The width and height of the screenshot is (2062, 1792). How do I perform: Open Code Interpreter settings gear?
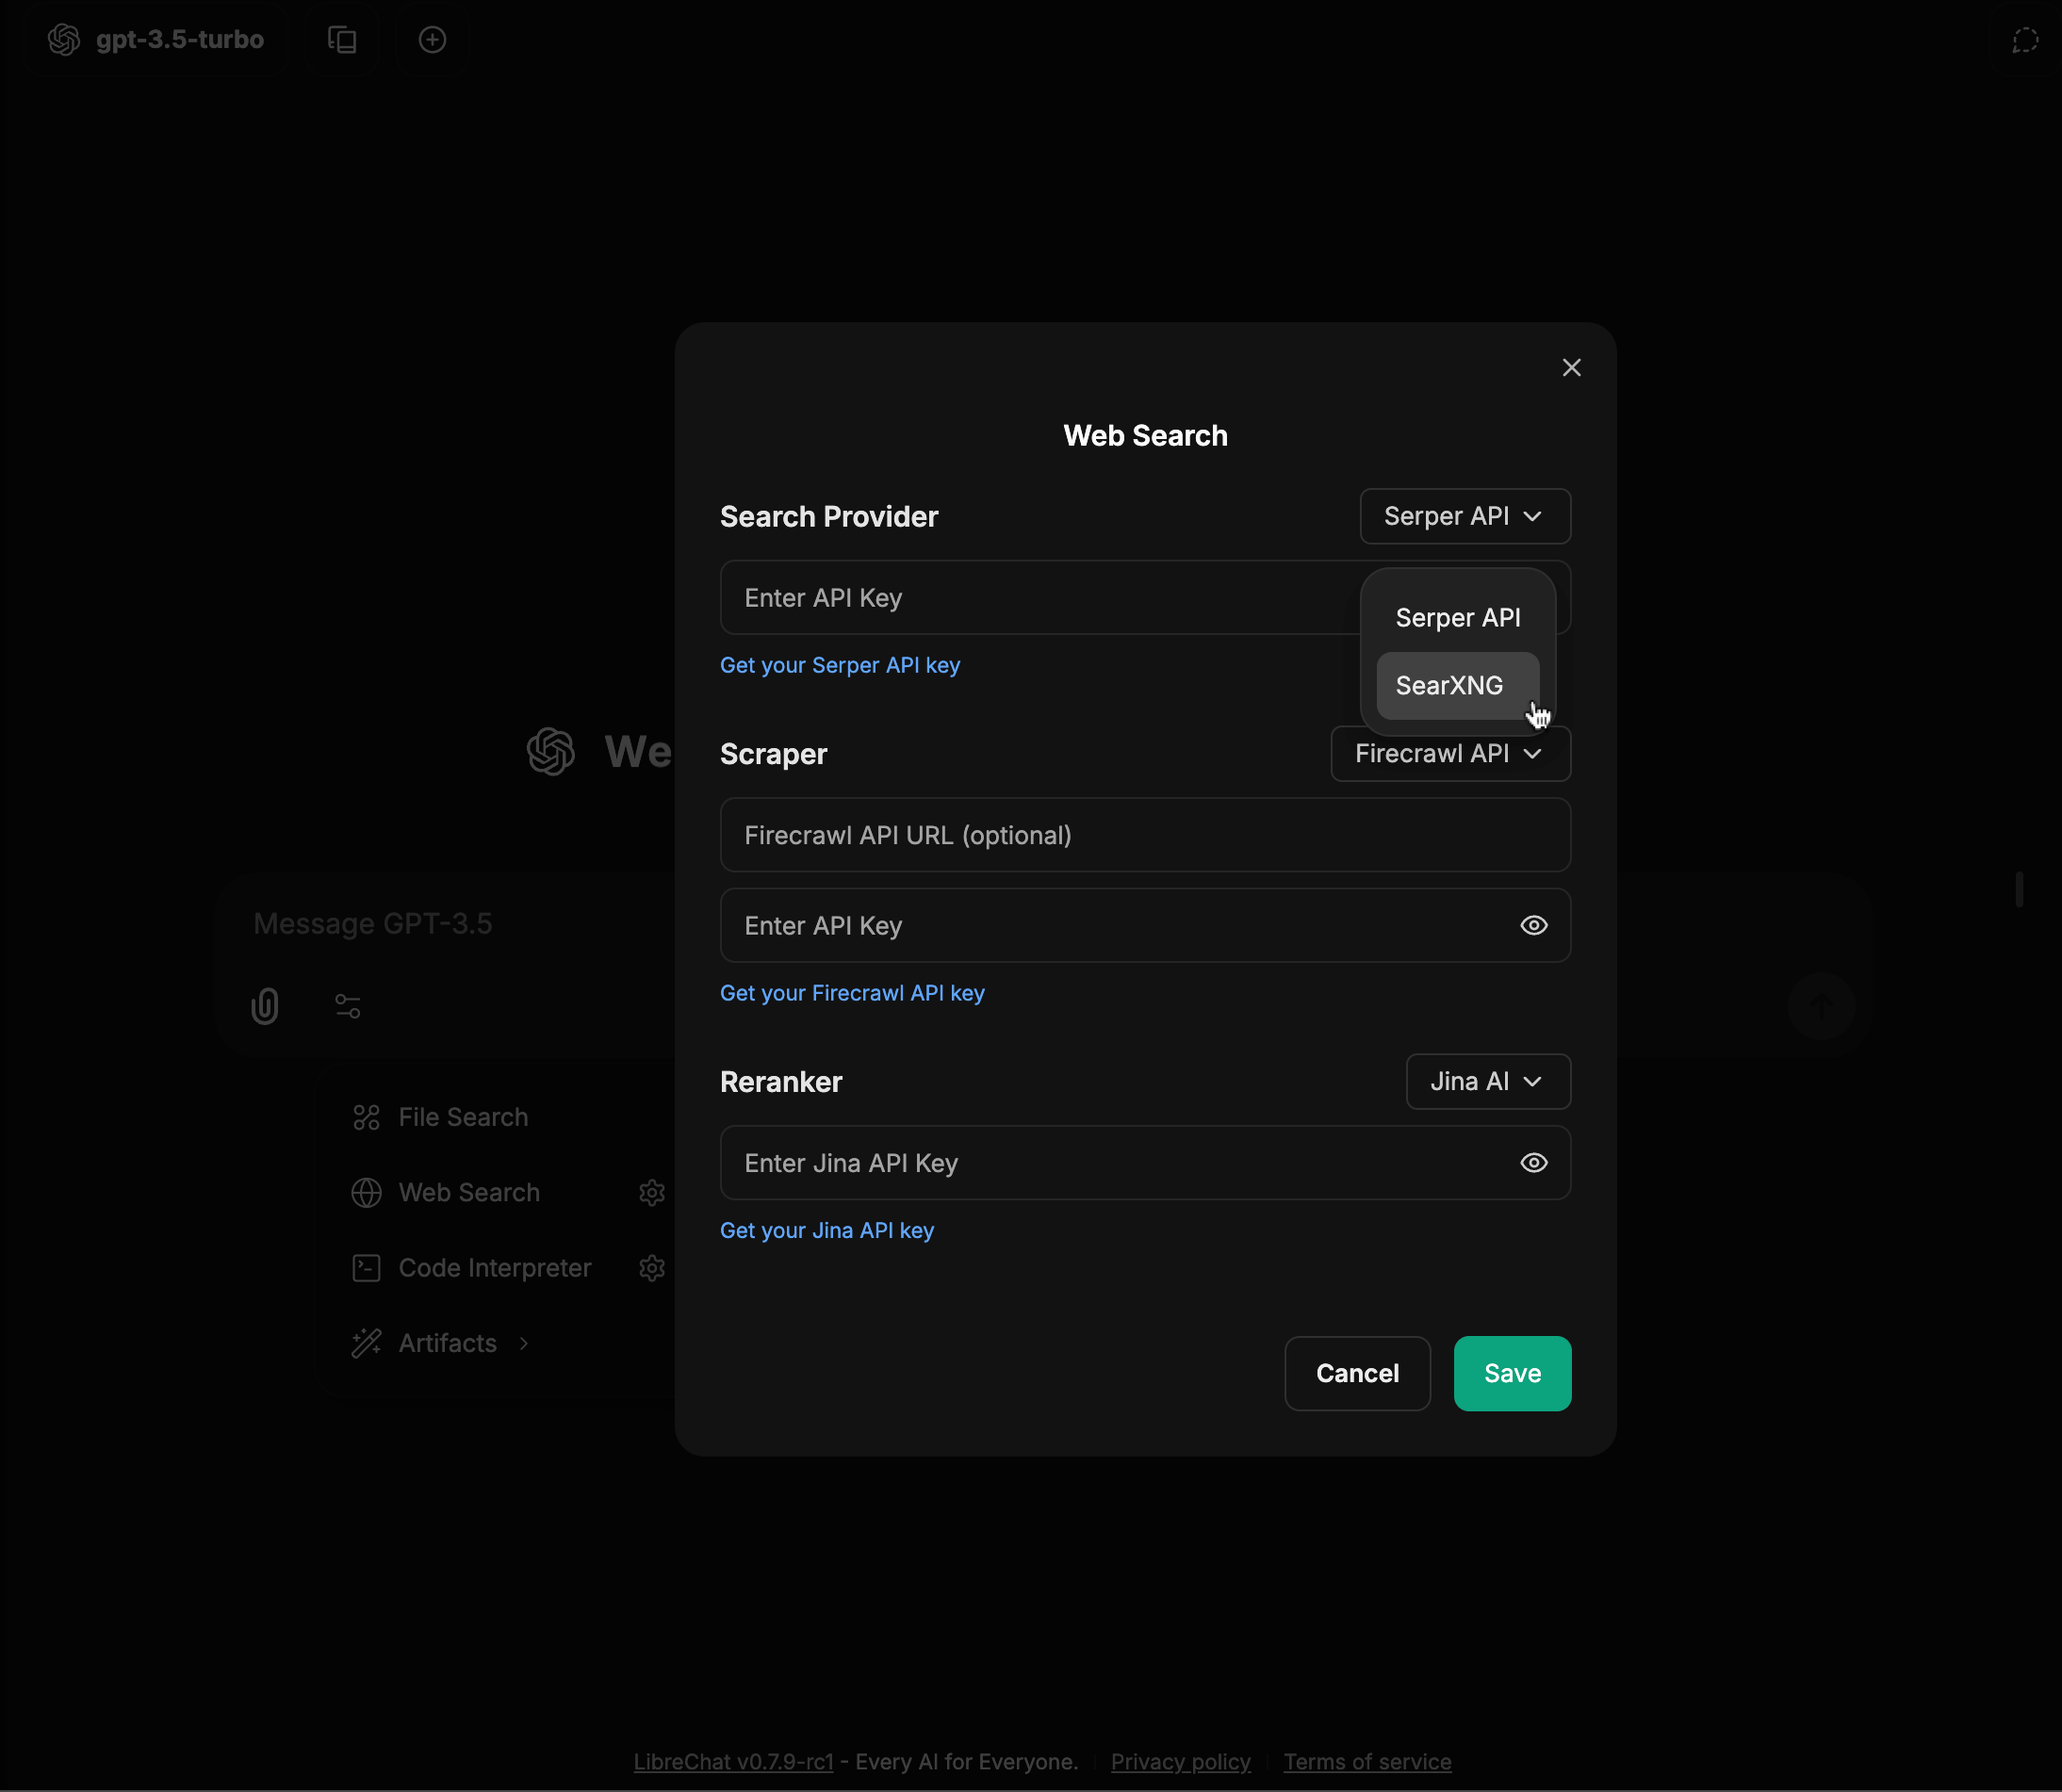tap(652, 1267)
